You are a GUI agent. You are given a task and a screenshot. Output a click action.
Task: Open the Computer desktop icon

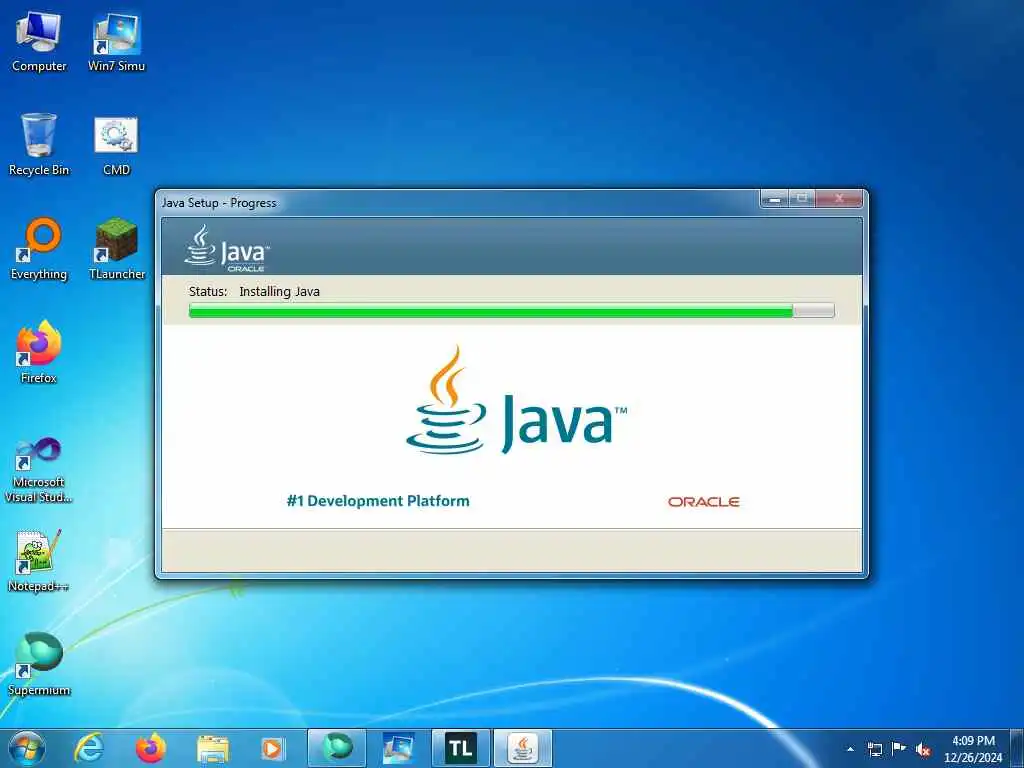(x=39, y=42)
